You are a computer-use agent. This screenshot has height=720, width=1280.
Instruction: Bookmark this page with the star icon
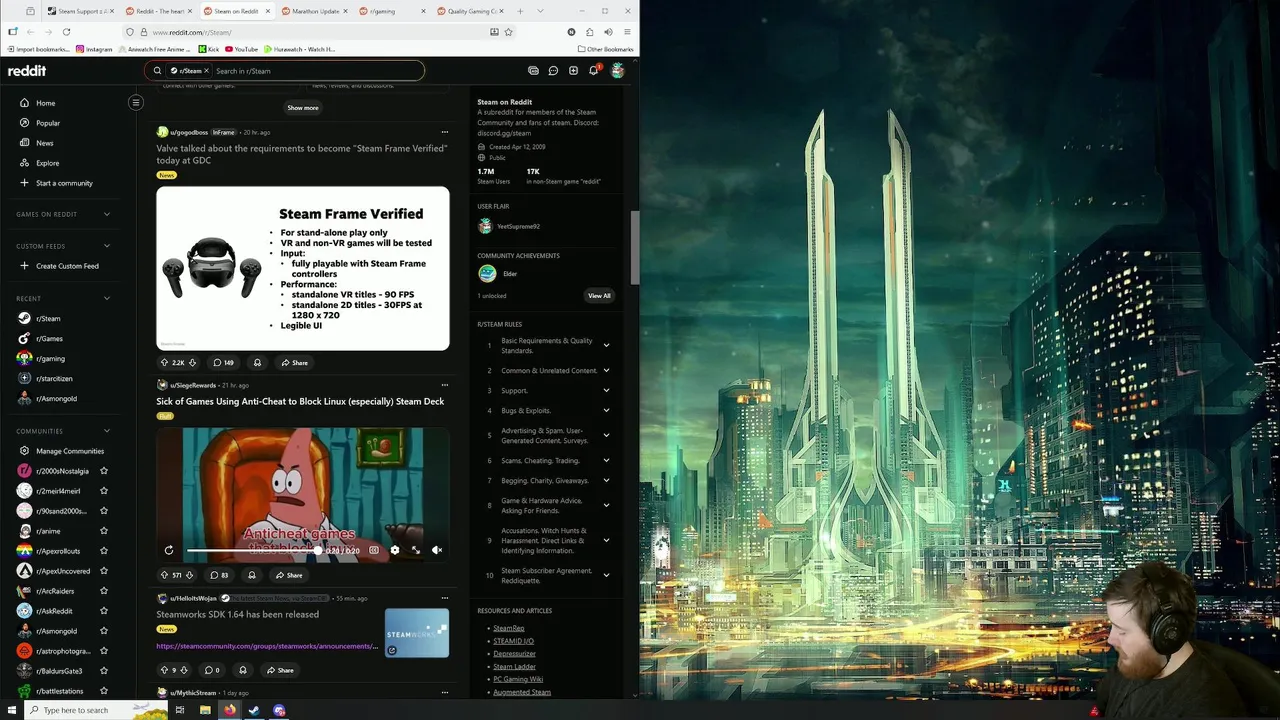(508, 32)
